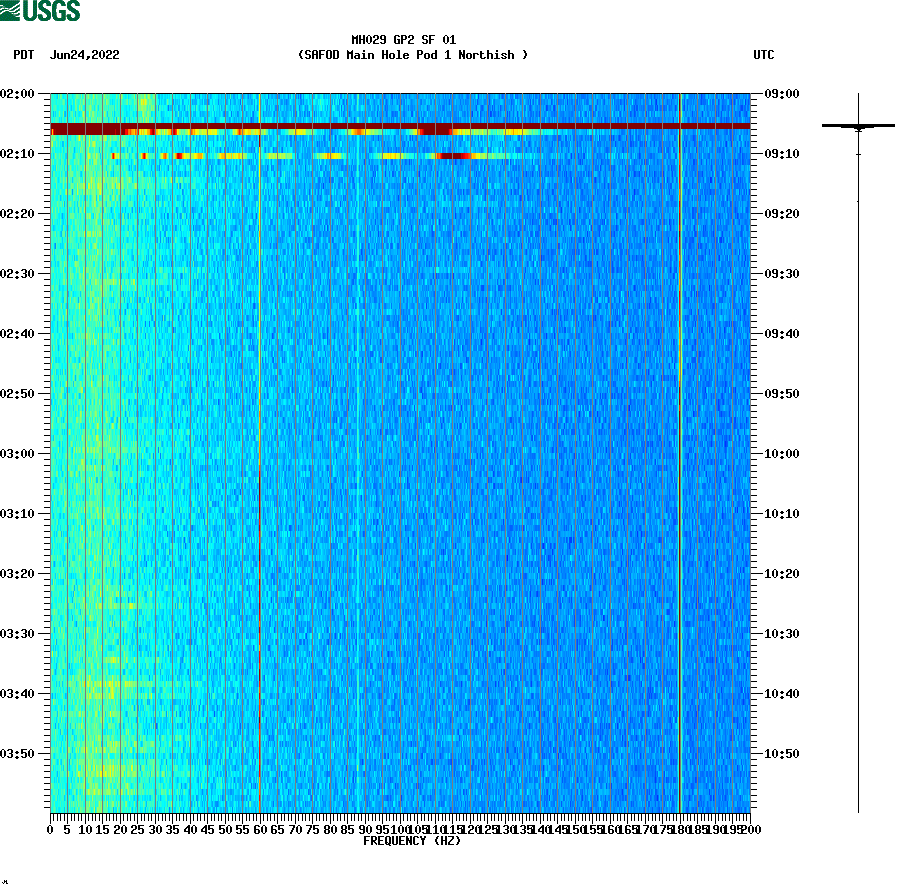Click the dark red event band near 09:05
Image resolution: width=902 pixels, height=893 pixels.
coord(400,128)
